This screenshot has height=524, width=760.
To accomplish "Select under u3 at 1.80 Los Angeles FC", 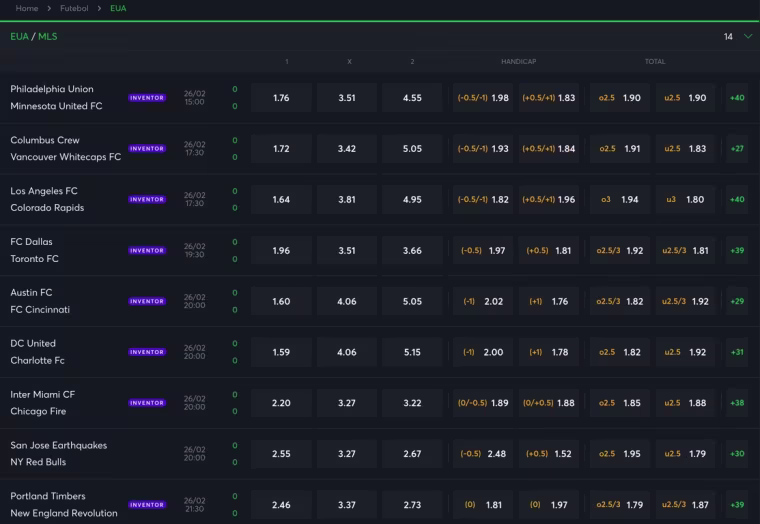I will click(685, 199).
